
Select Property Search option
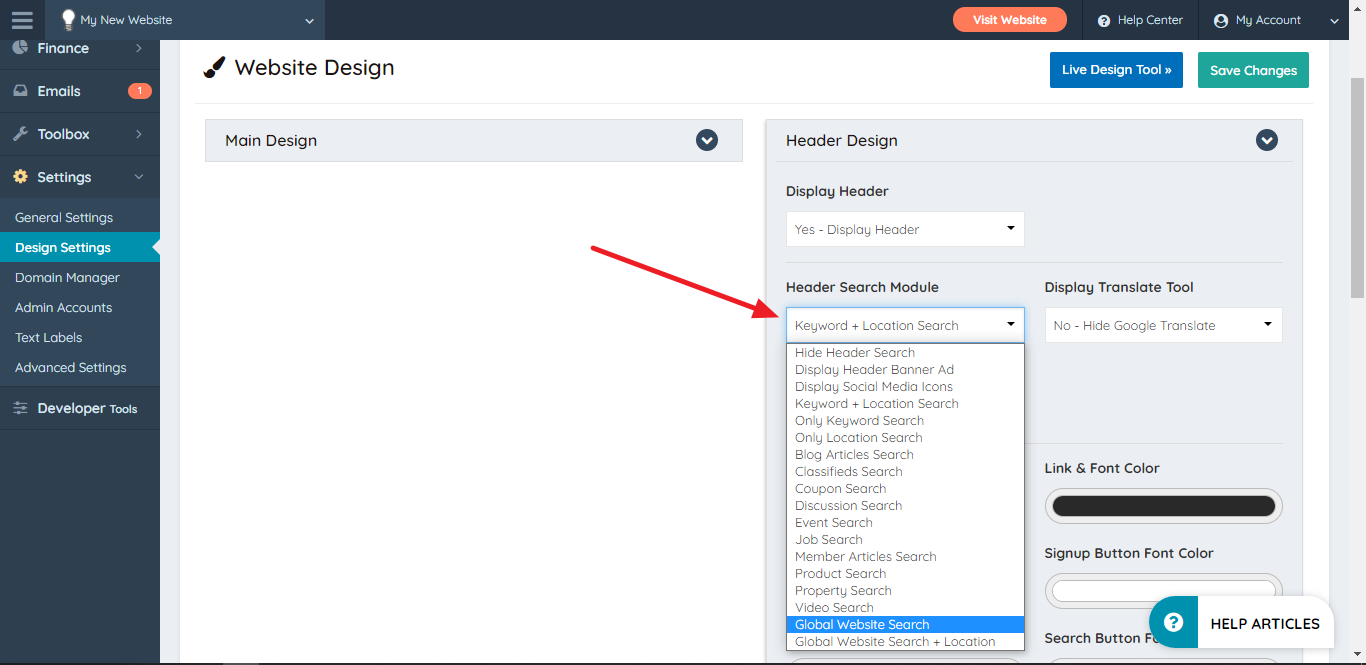coord(905,590)
